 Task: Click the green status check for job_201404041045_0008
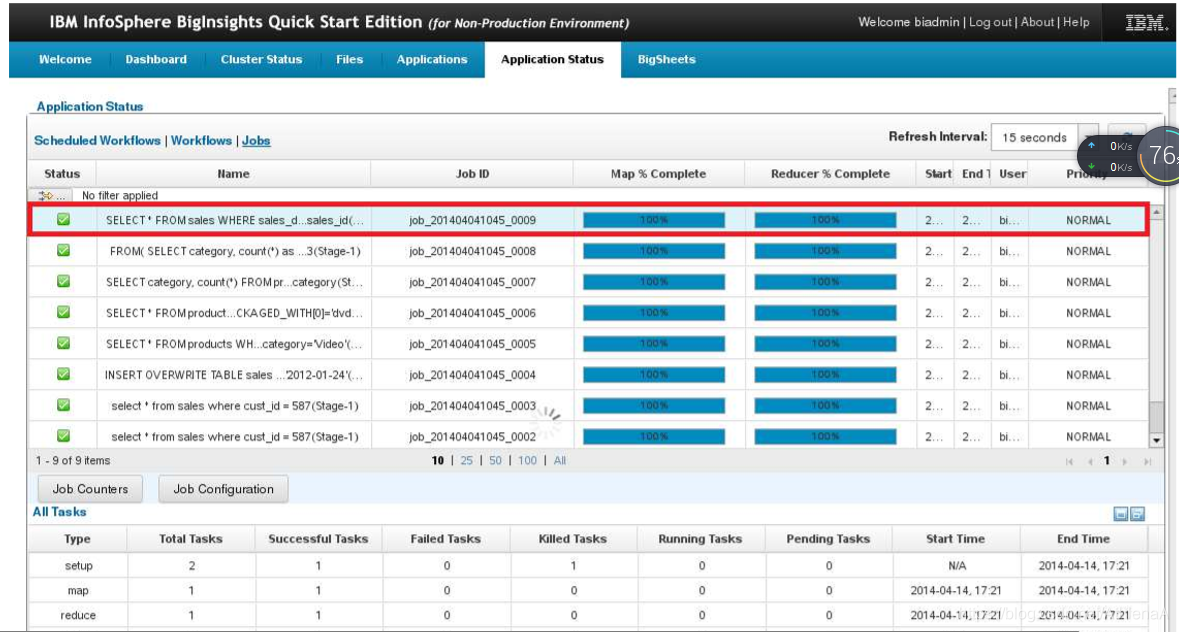pyautogui.click(x=63, y=250)
